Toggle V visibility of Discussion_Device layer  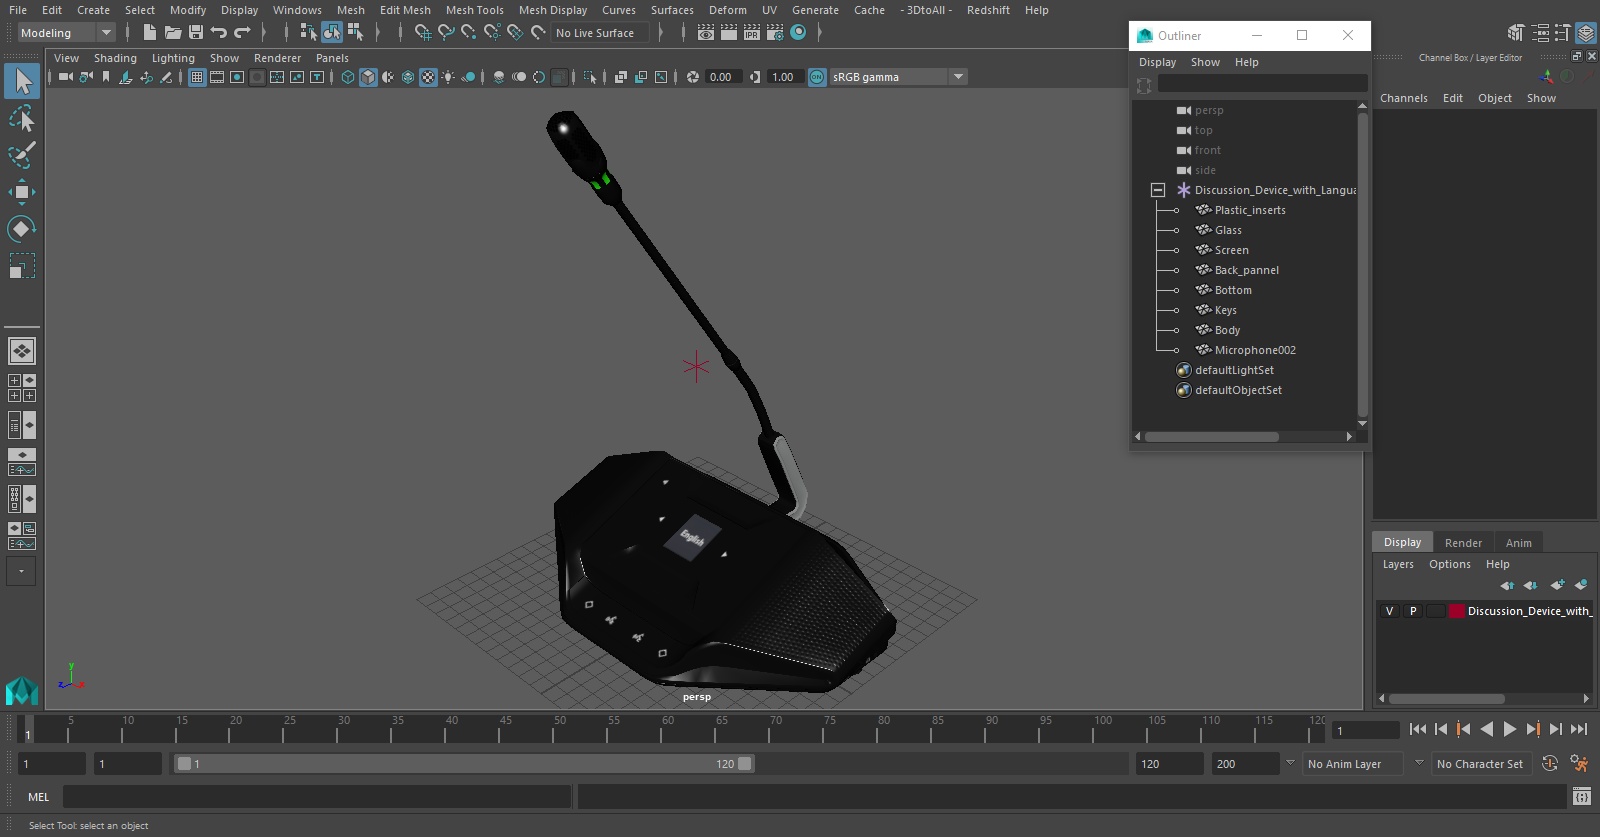pos(1389,611)
